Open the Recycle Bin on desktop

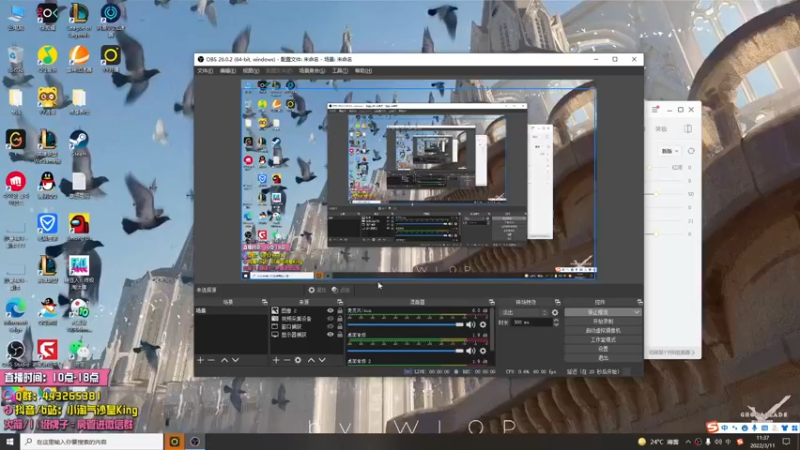[15, 57]
